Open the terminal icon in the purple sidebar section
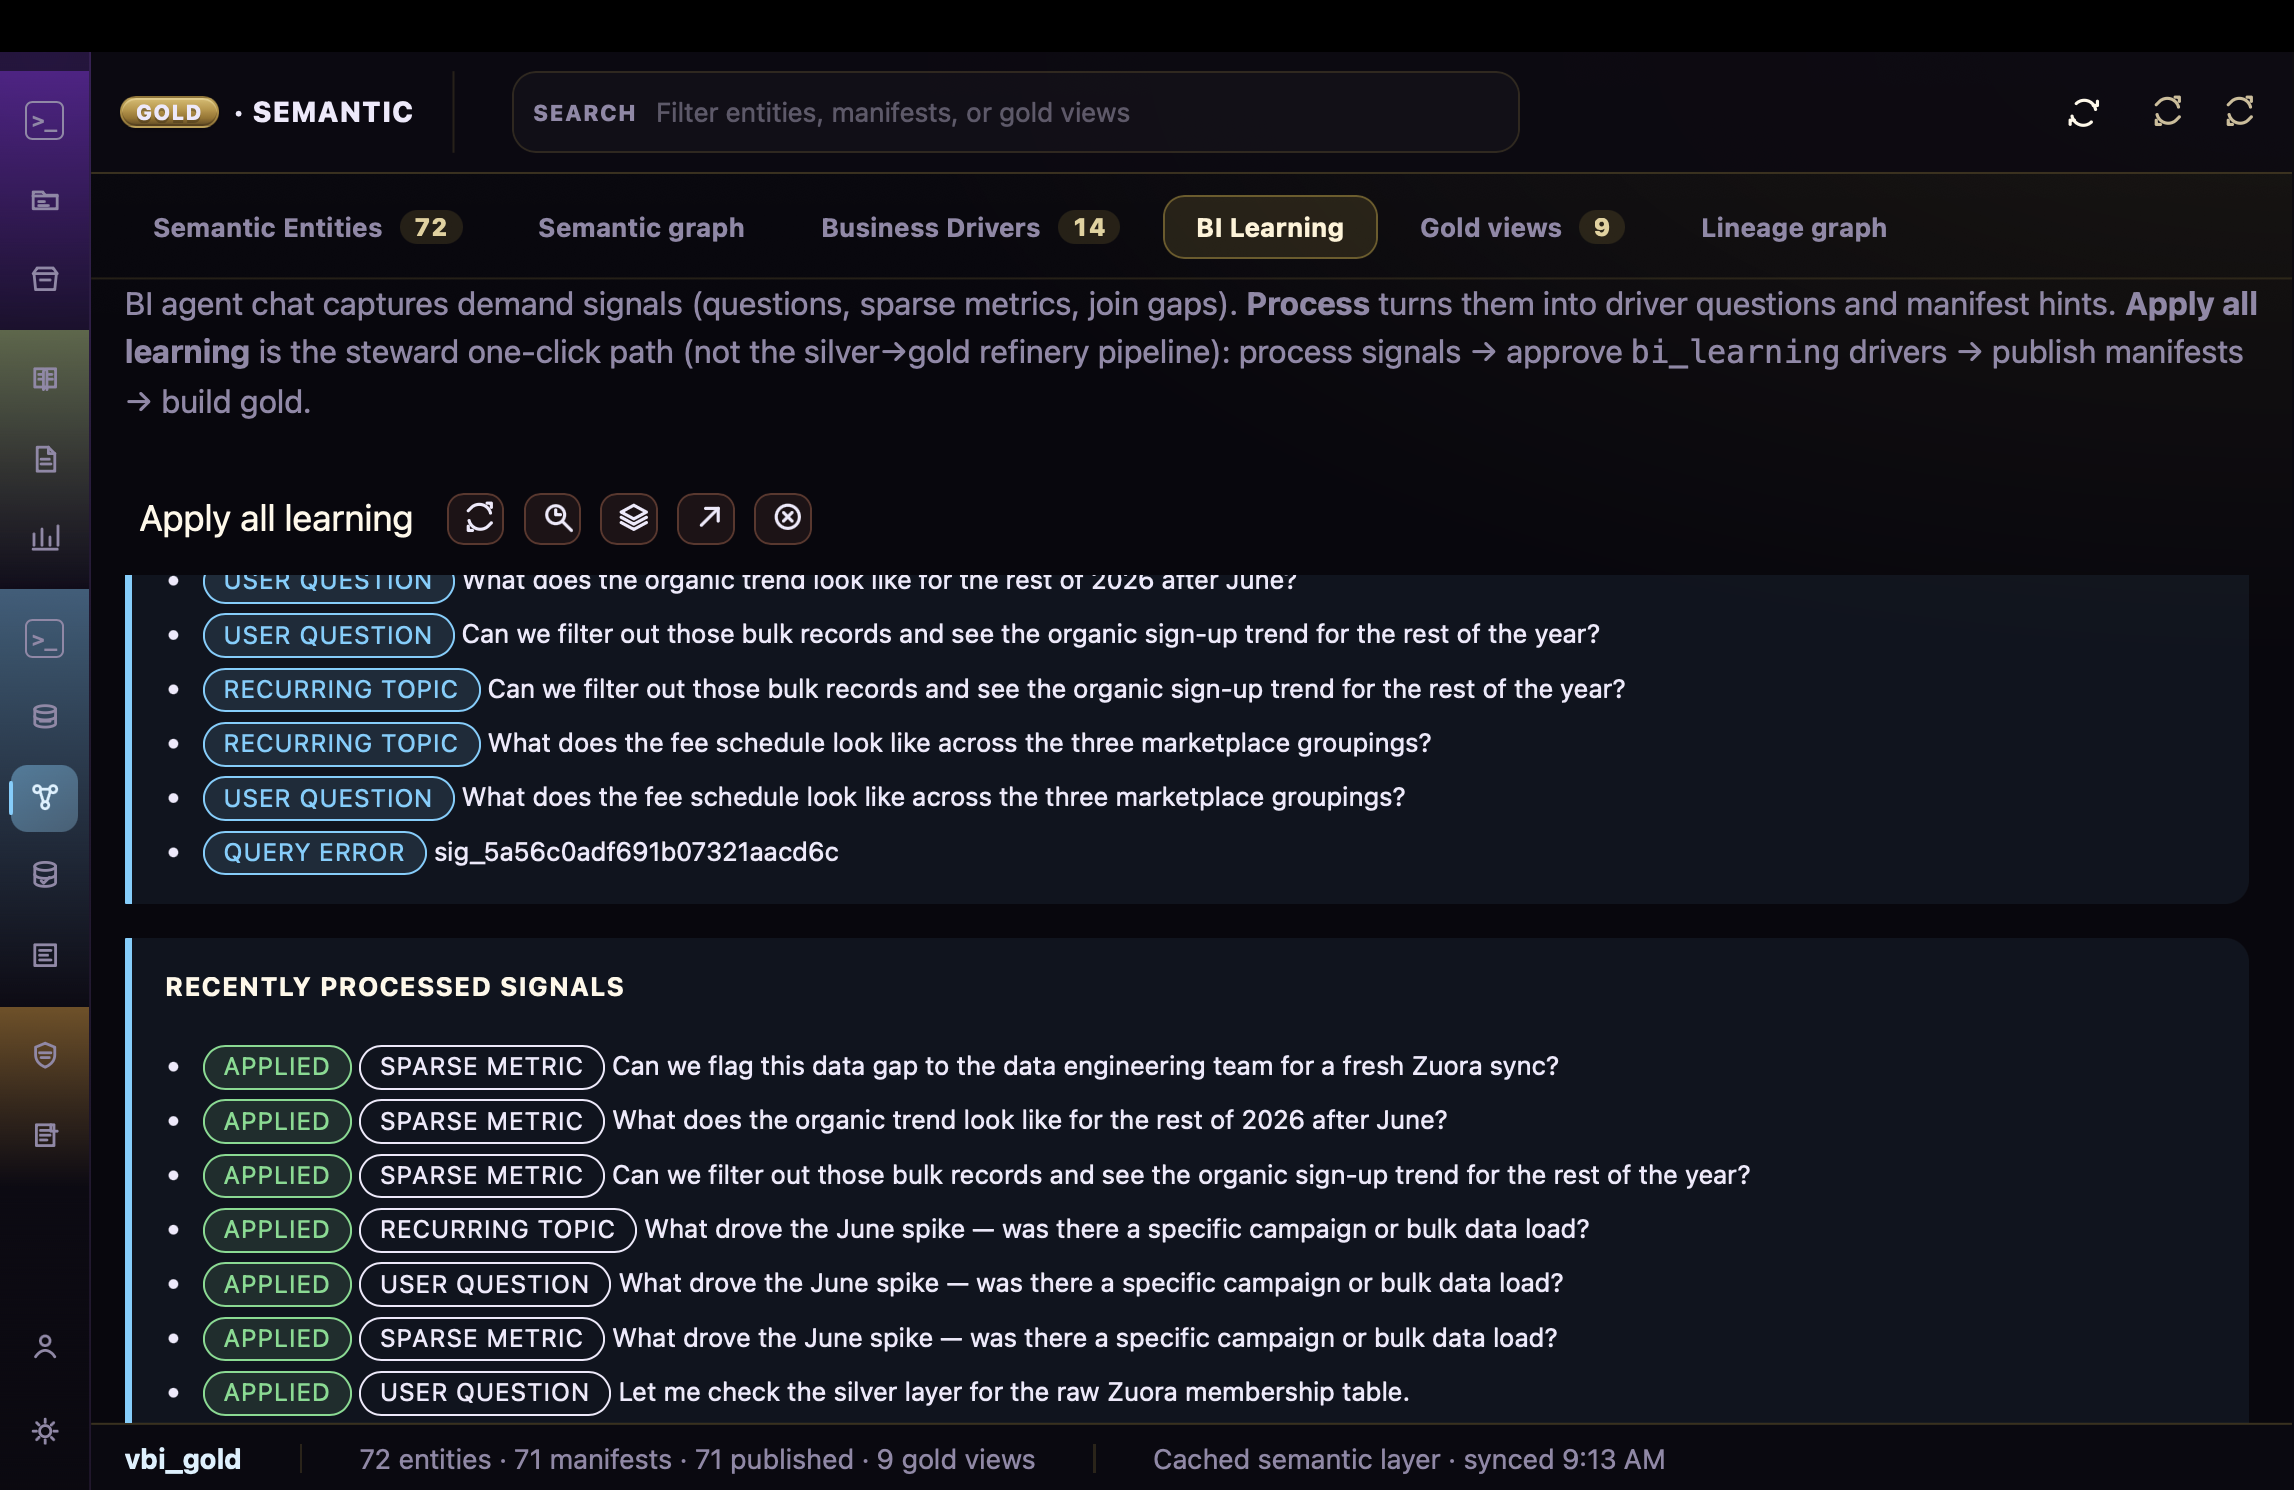The height and width of the screenshot is (1490, 2294). tap(45, 121)
